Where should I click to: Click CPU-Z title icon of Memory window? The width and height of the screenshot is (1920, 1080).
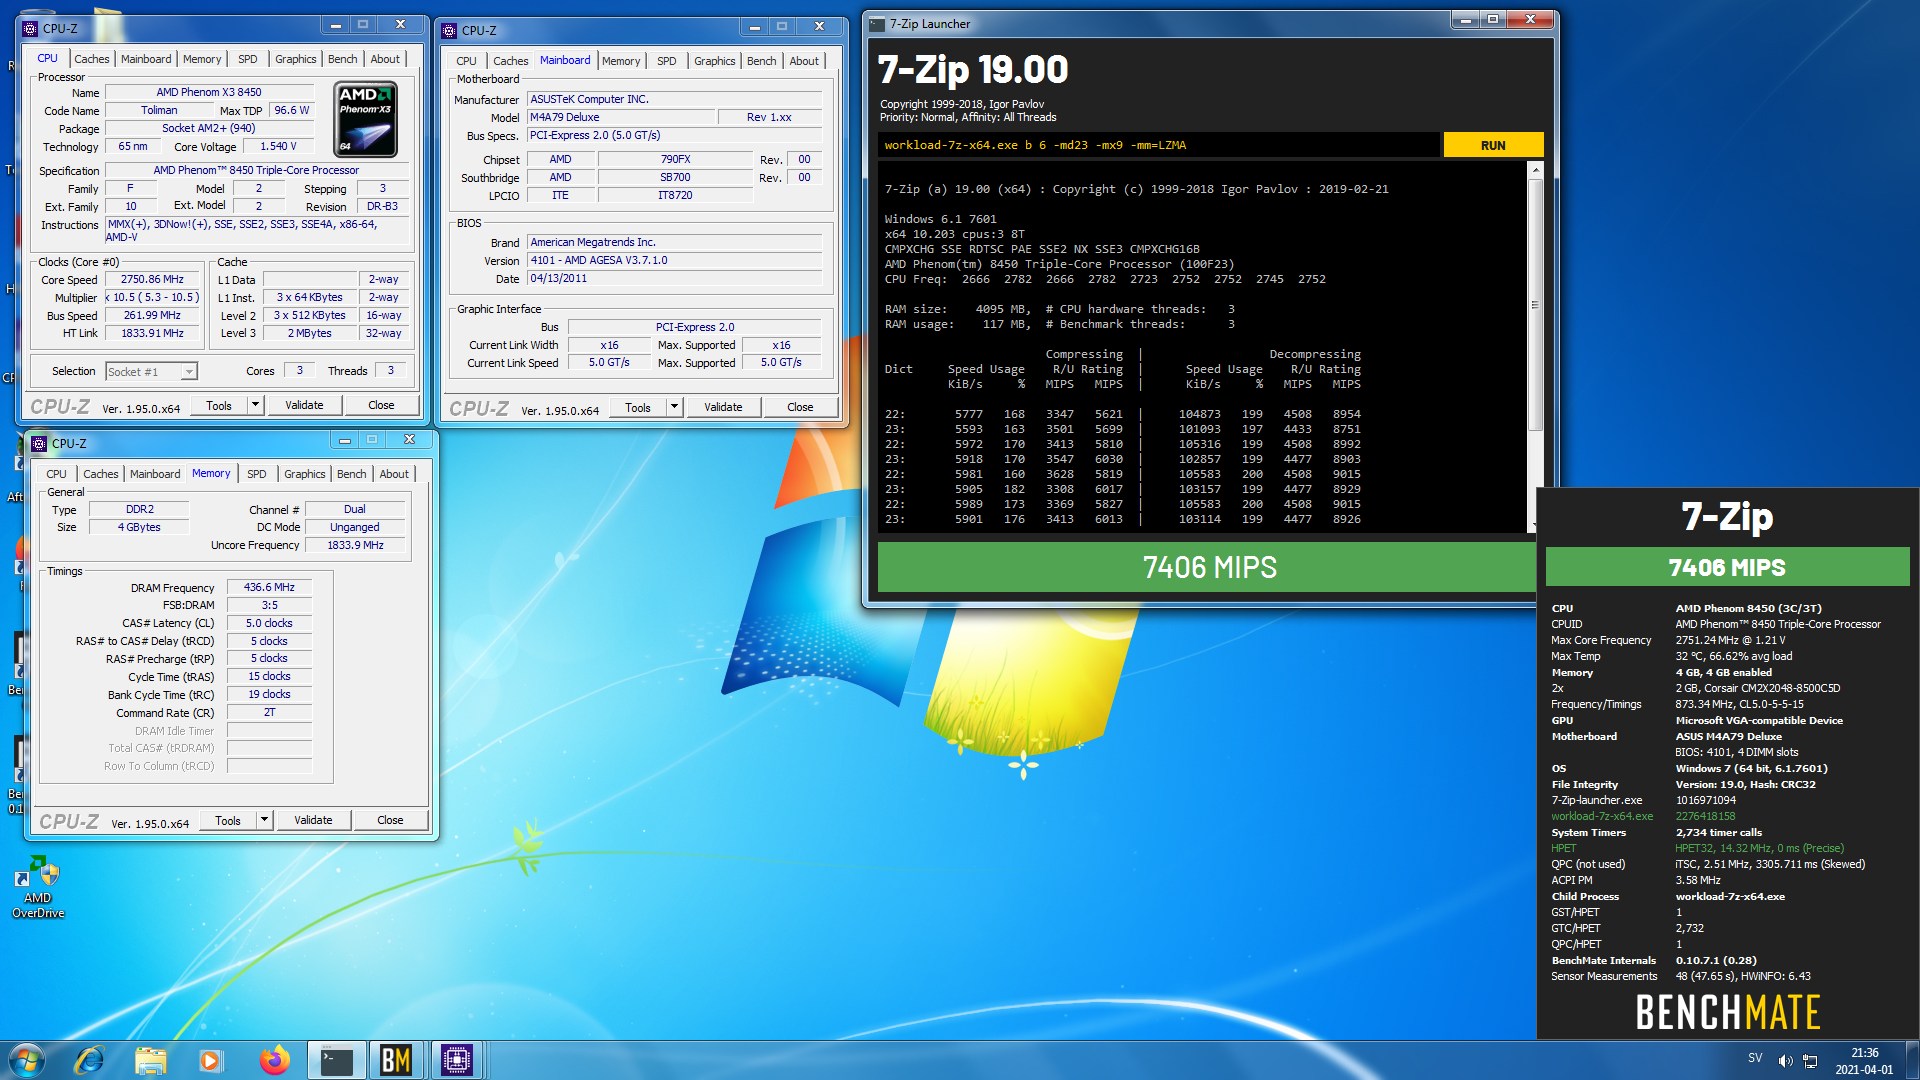coord(39,443)
